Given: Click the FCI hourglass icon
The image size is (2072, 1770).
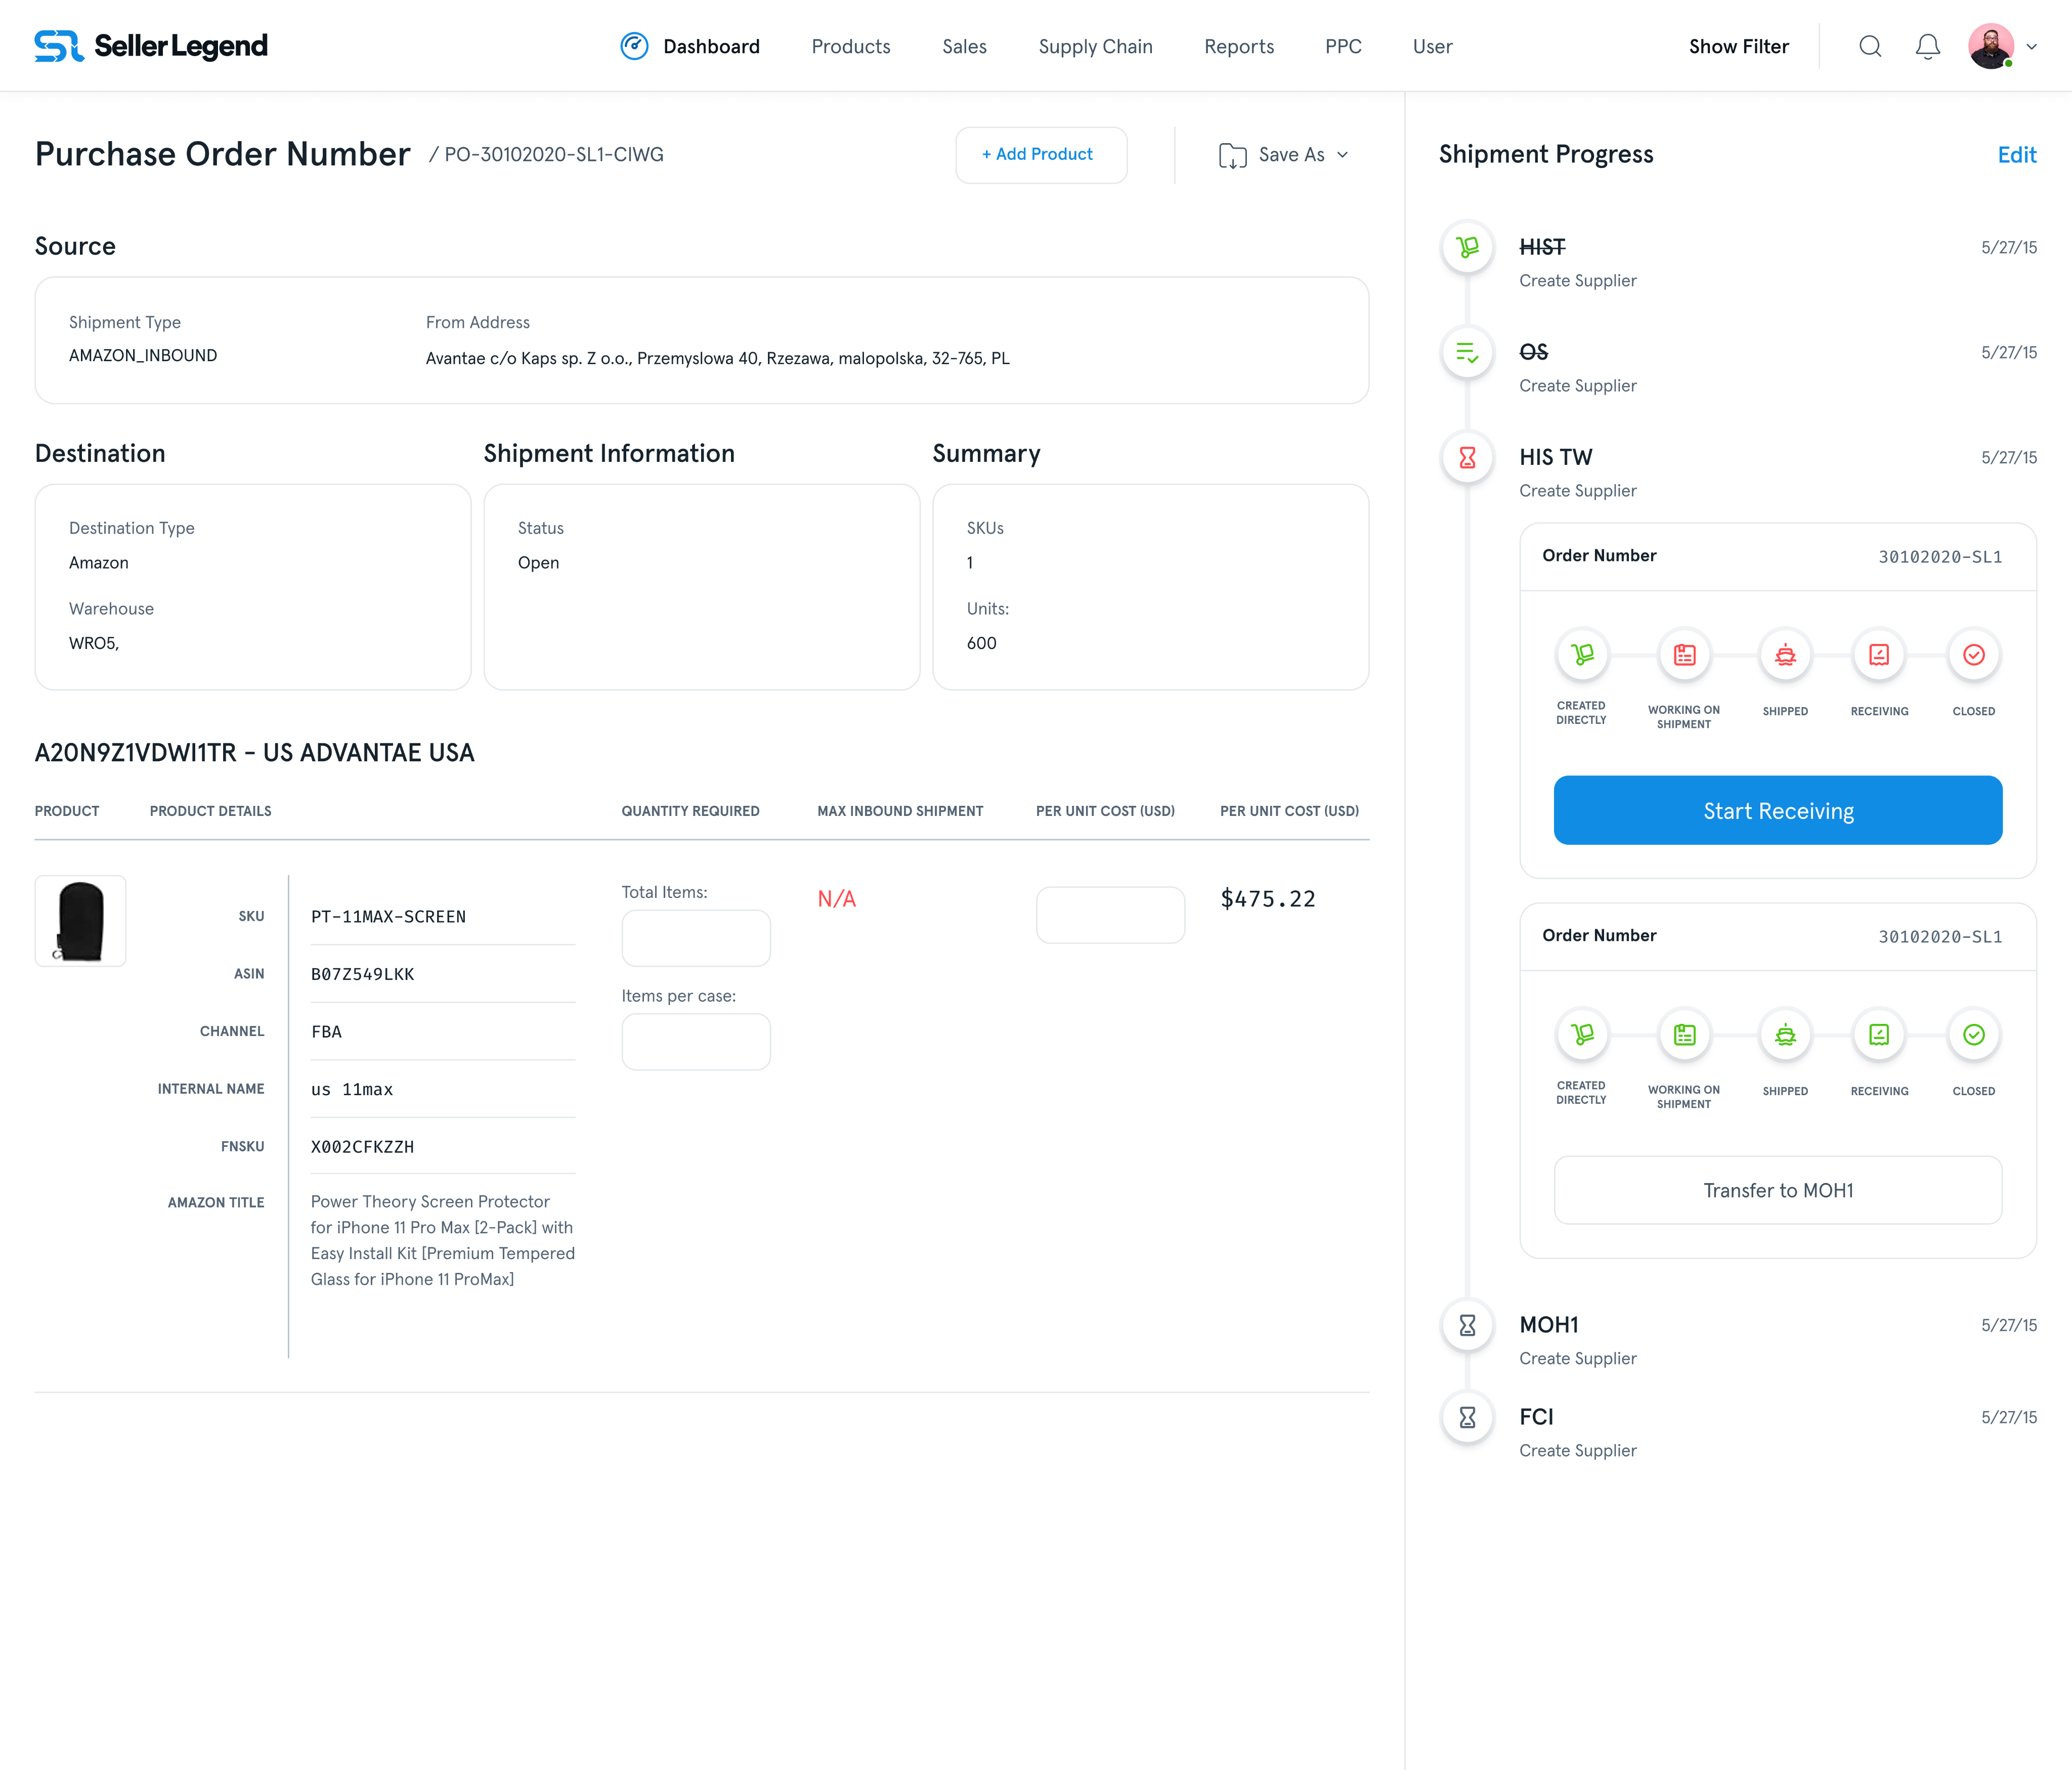Looking at the screenshot, I should pyautogui.click(x=1467, y=1417).
